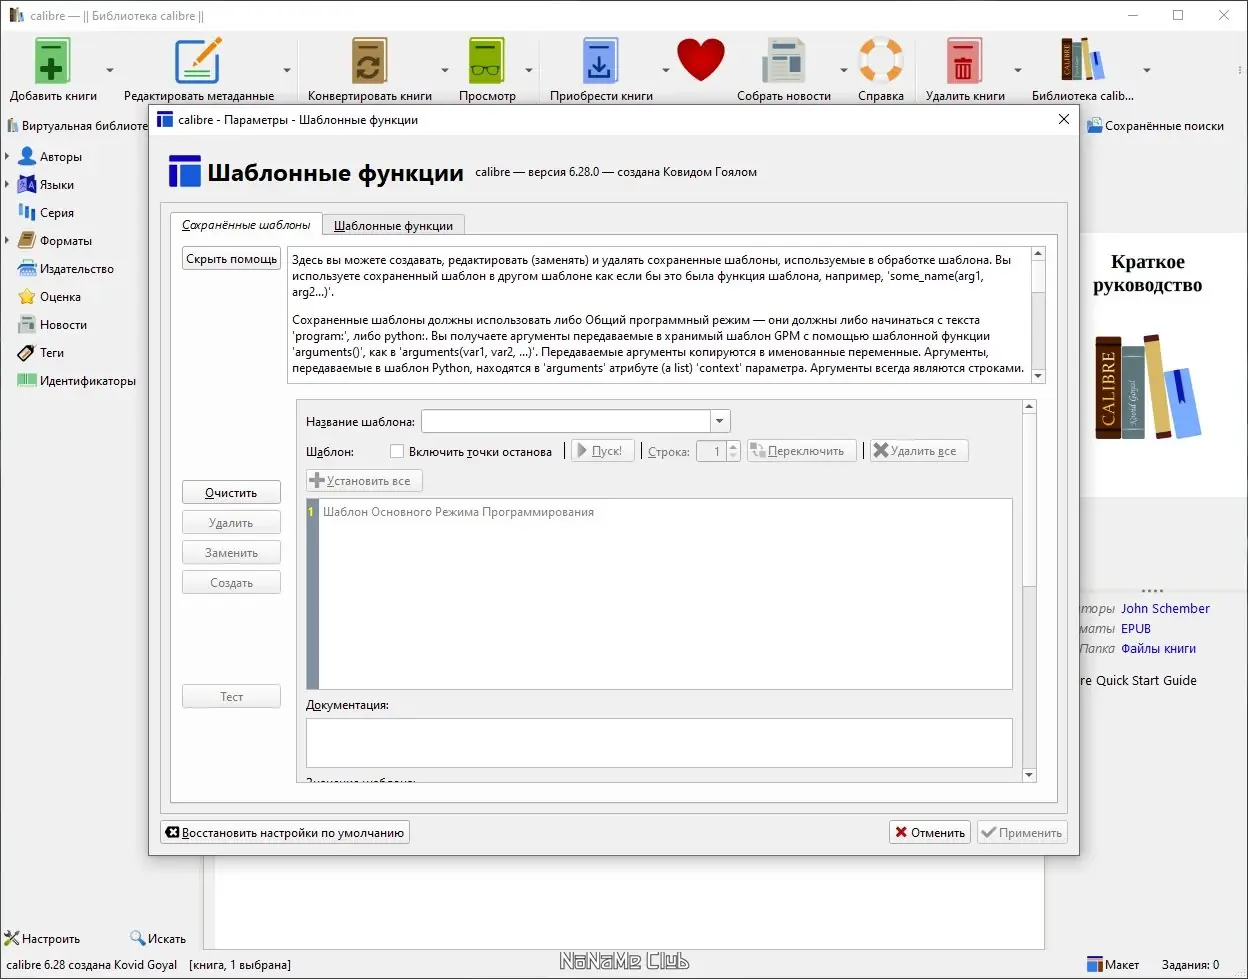Screen dimensions: 1248x979
Task: Click the template panel vertical scrollbar
Action: tap(1029, 590)
